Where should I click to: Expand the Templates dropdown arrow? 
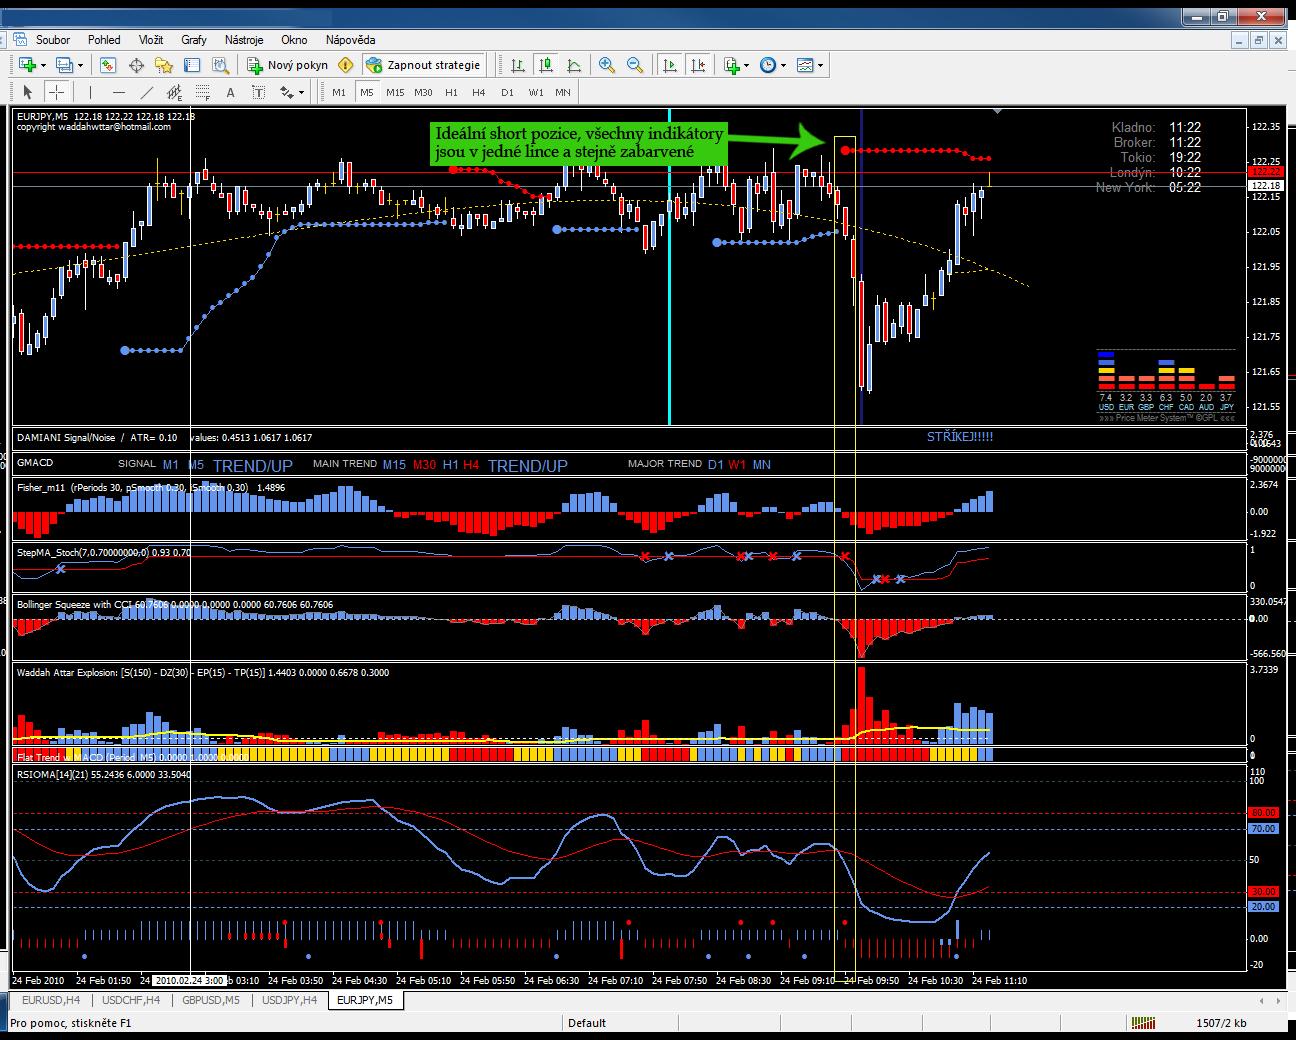[820, 65]
